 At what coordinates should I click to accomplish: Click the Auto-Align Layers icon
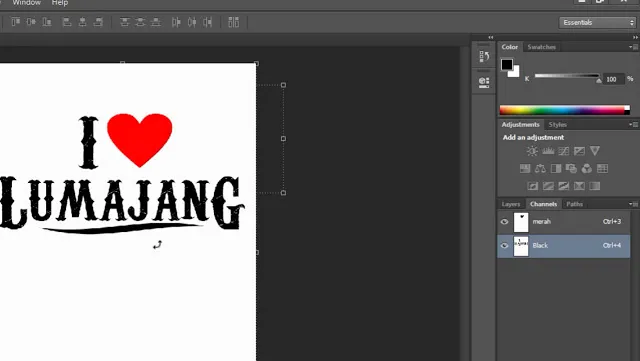pyautogui.click(x=233, y=22)
